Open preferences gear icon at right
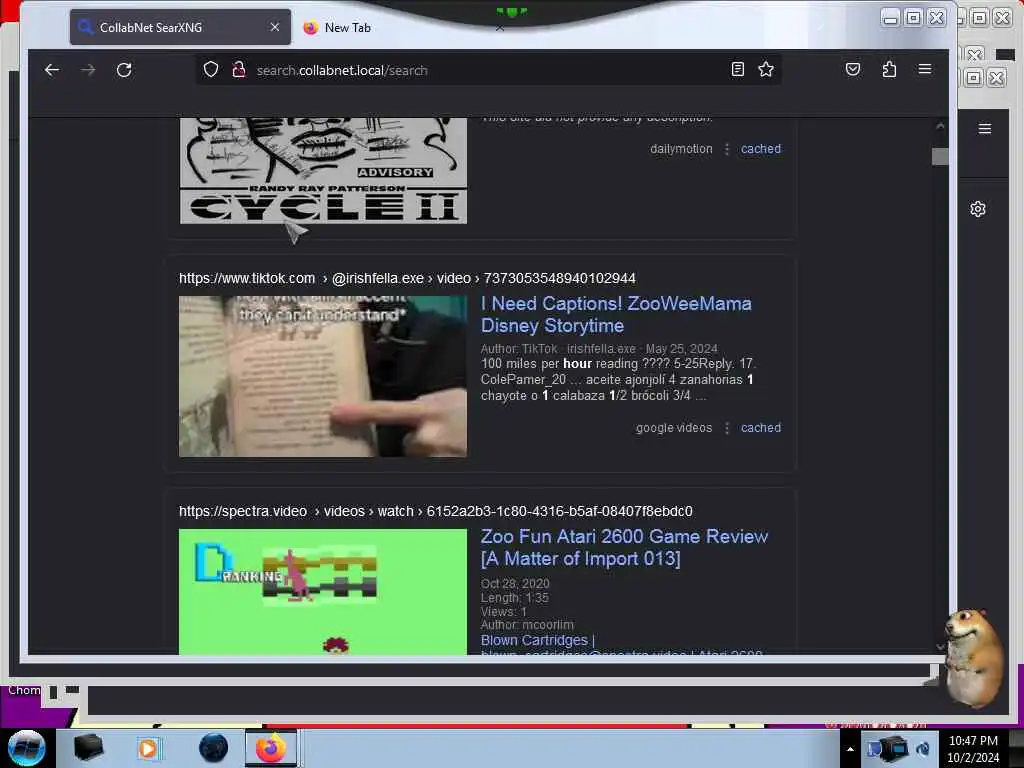Image resolution: width=1024 pixels, height=768 pixels. point(978,209)
